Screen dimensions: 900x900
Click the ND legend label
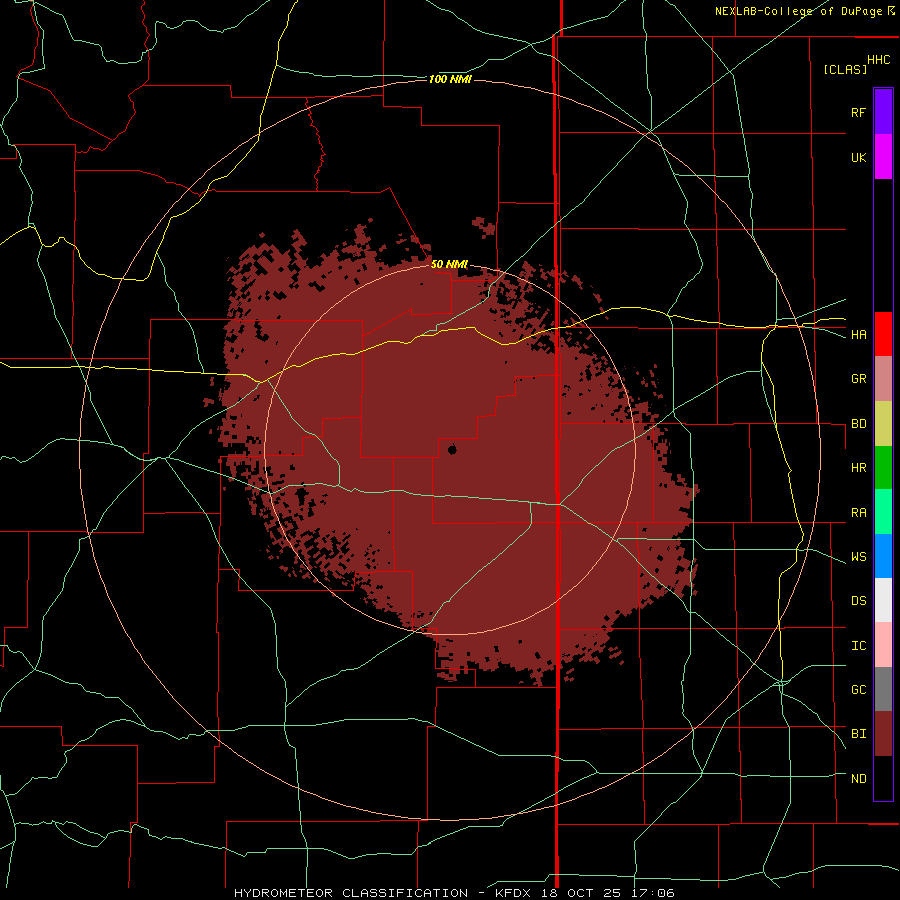click(x=858, y=779)
